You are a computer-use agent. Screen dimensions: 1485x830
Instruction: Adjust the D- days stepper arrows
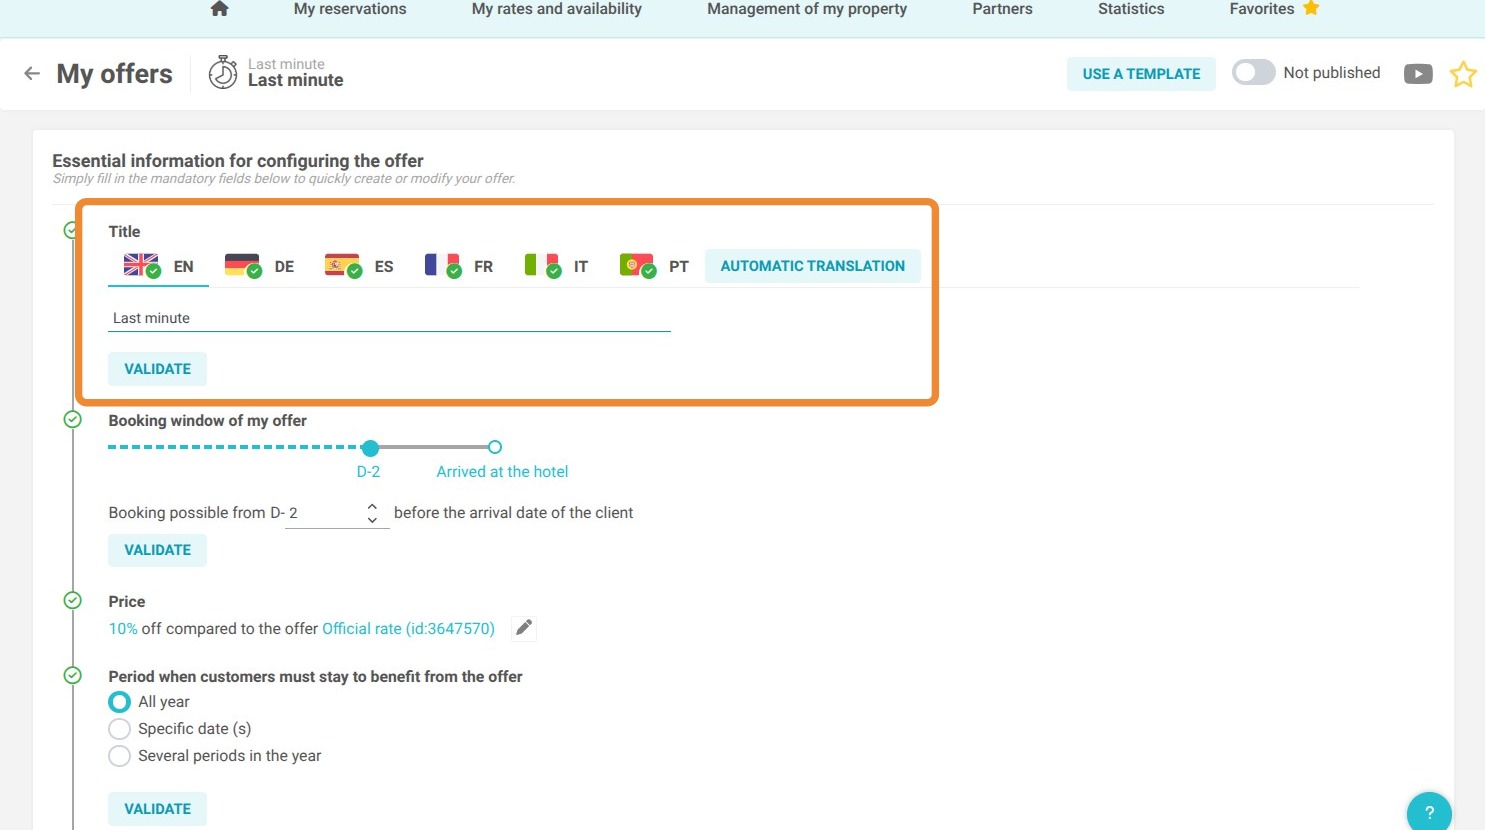click(x=372, y=513)
